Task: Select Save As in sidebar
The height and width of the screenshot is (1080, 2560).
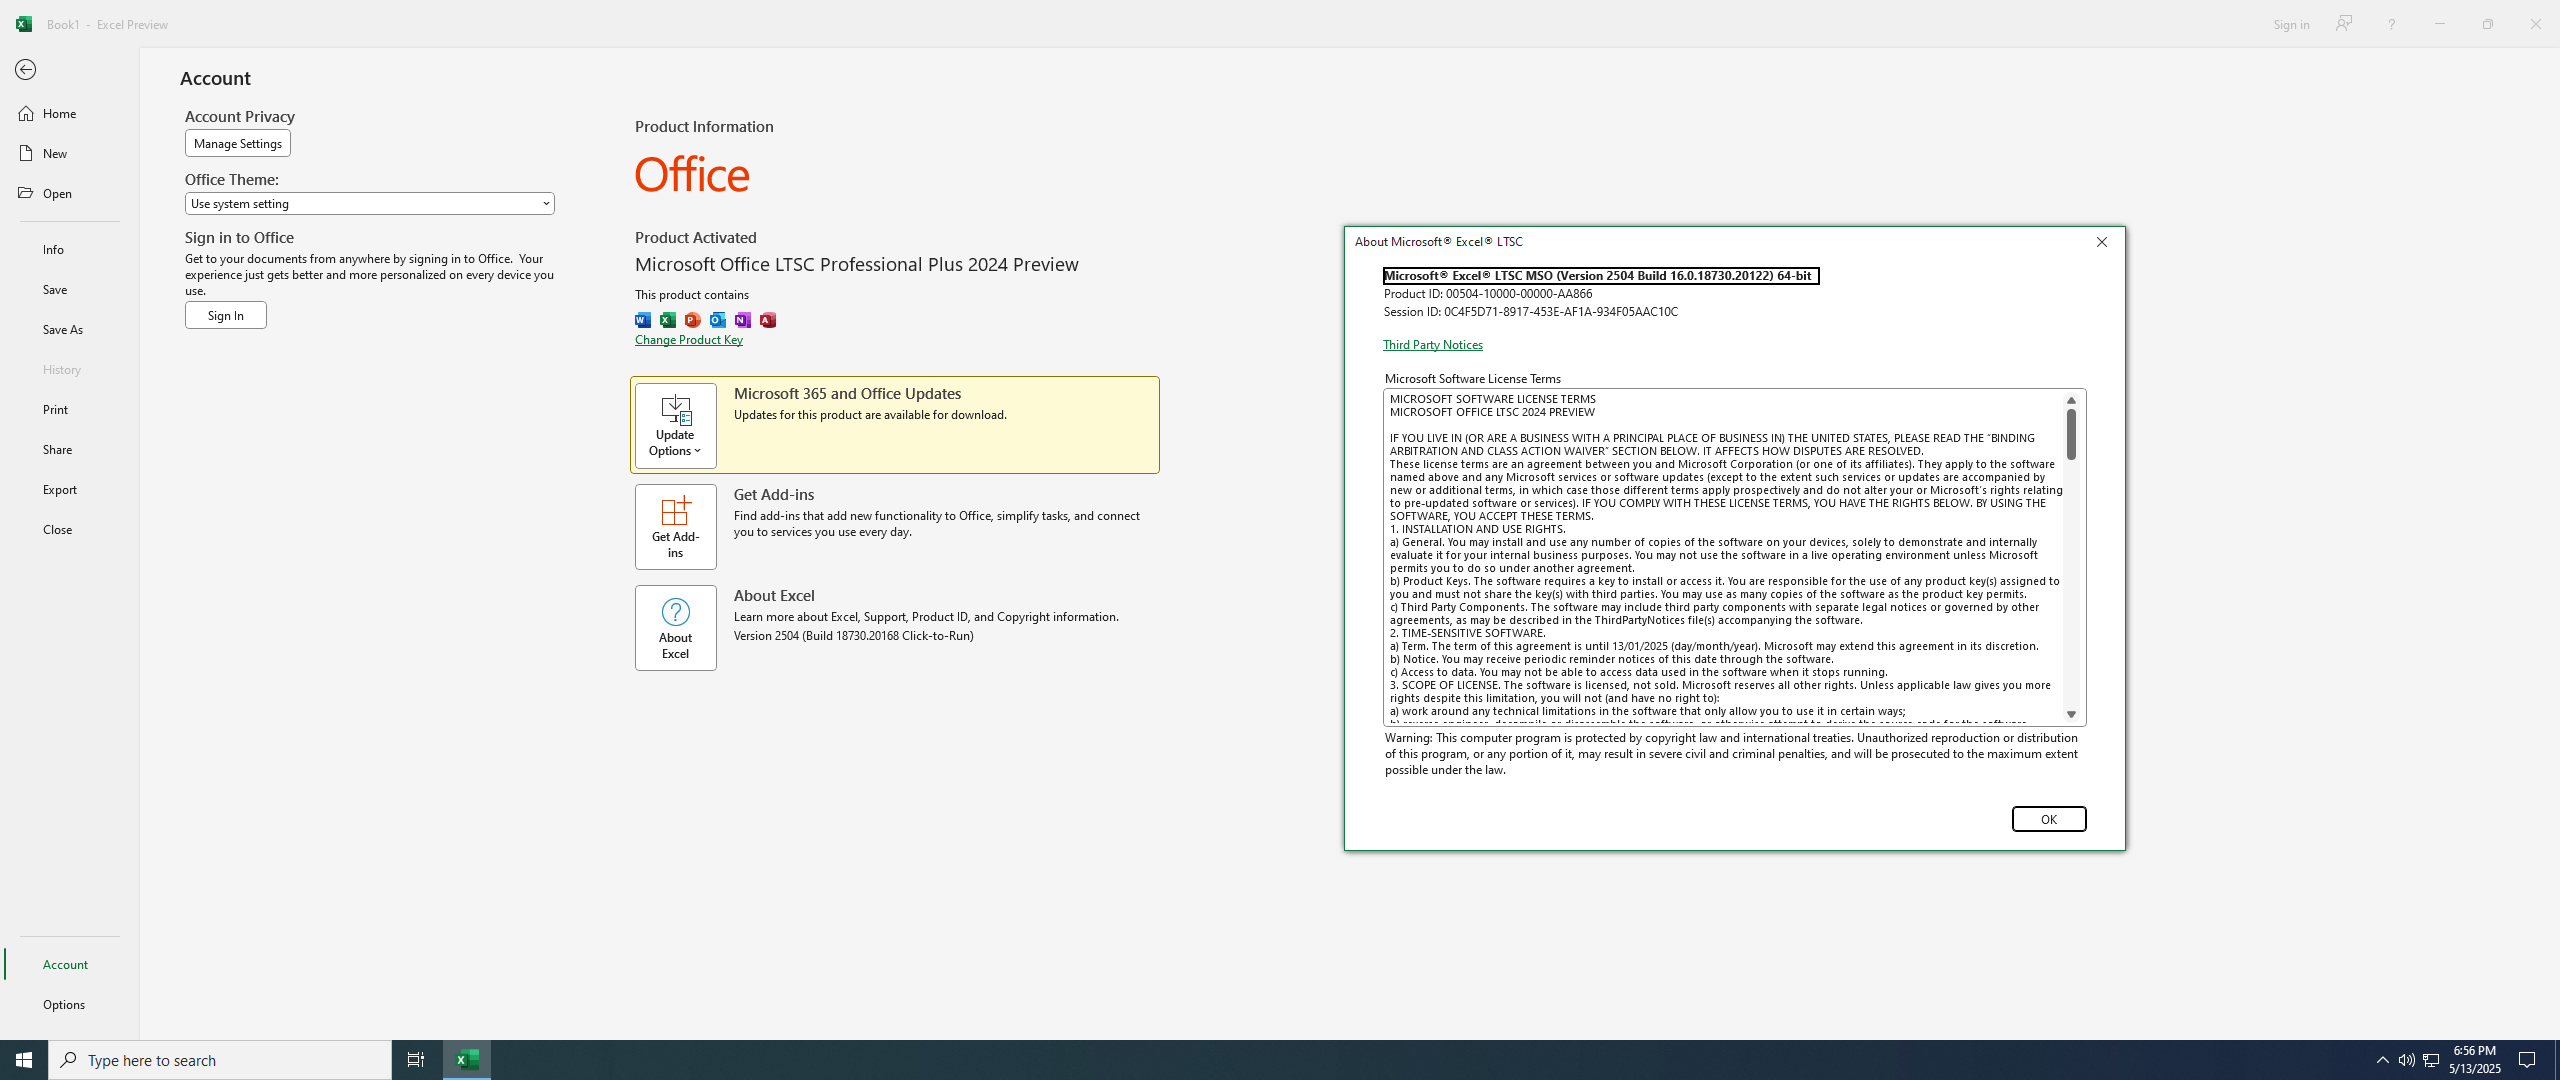Action: click(69, 329)
